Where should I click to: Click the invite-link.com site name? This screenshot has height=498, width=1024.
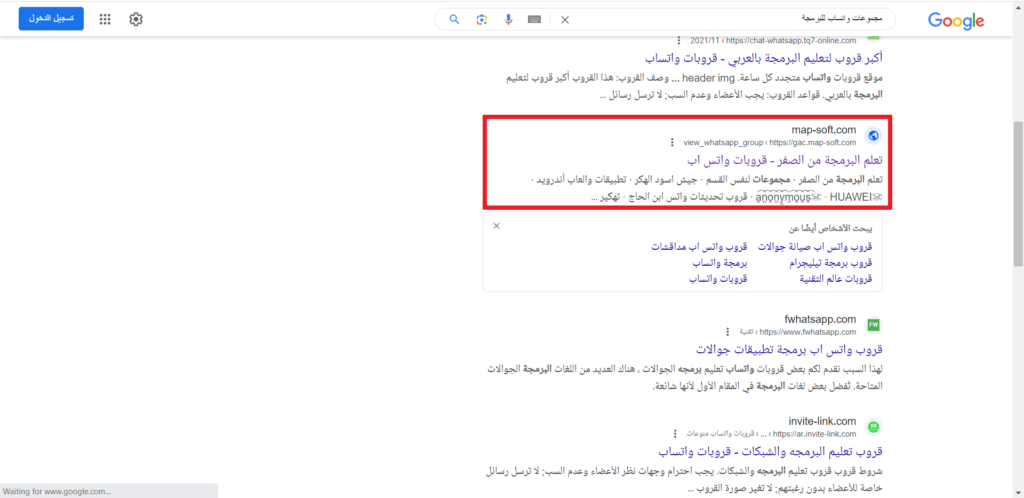(x=823, y=421)
